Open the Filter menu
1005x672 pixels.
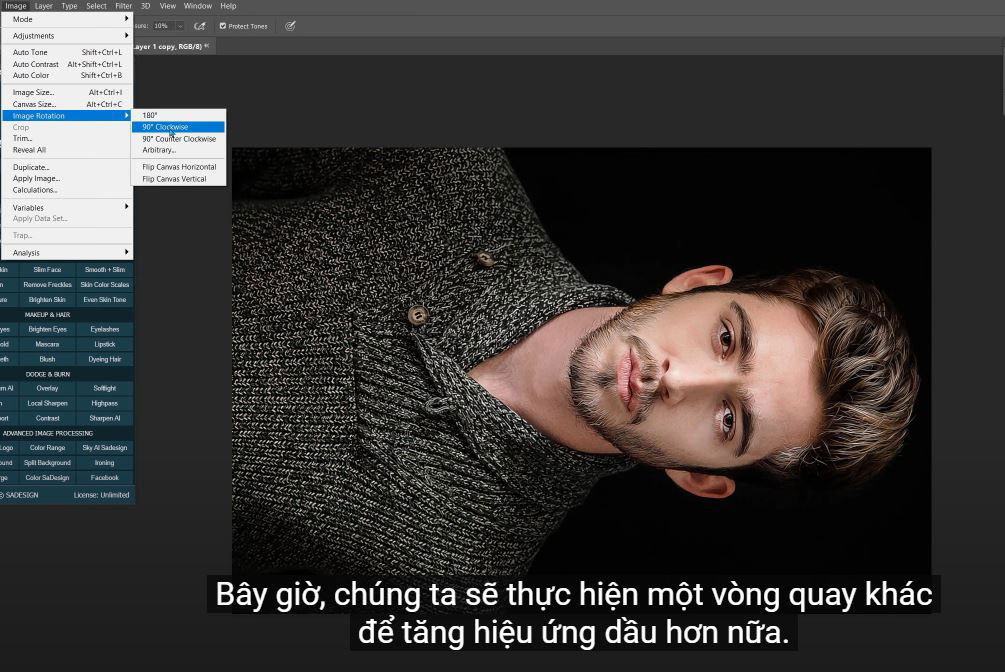click(x=123, y=6)
